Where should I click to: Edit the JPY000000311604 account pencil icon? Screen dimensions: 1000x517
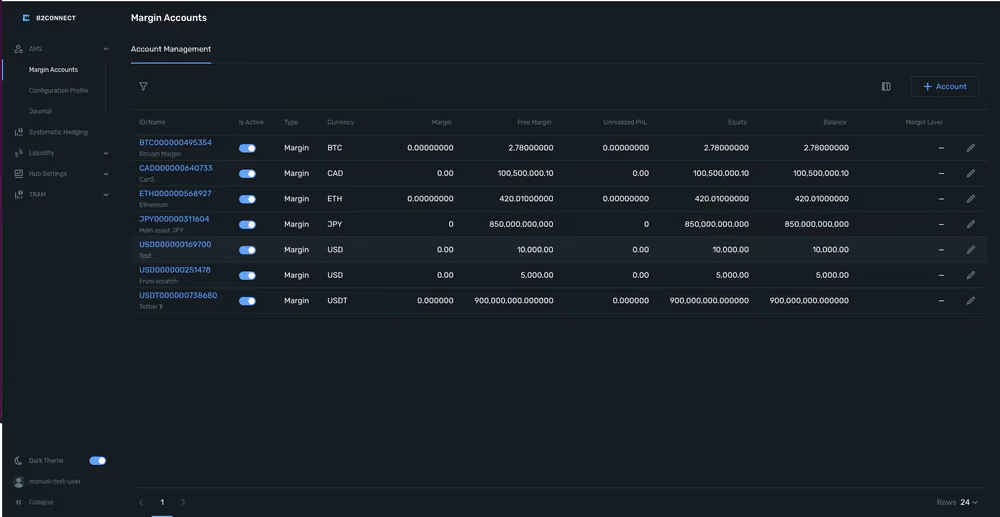(x=971, y=224)
